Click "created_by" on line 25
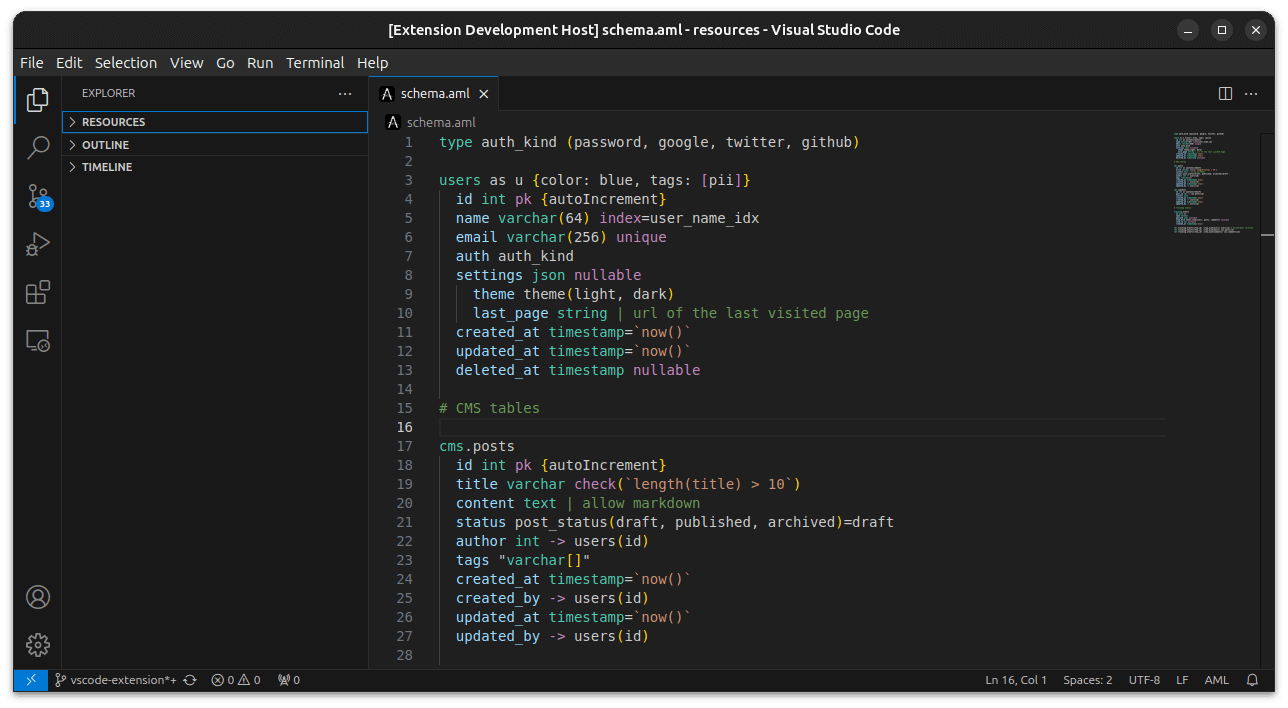The image size is (1288, 708). coord(498,598)
